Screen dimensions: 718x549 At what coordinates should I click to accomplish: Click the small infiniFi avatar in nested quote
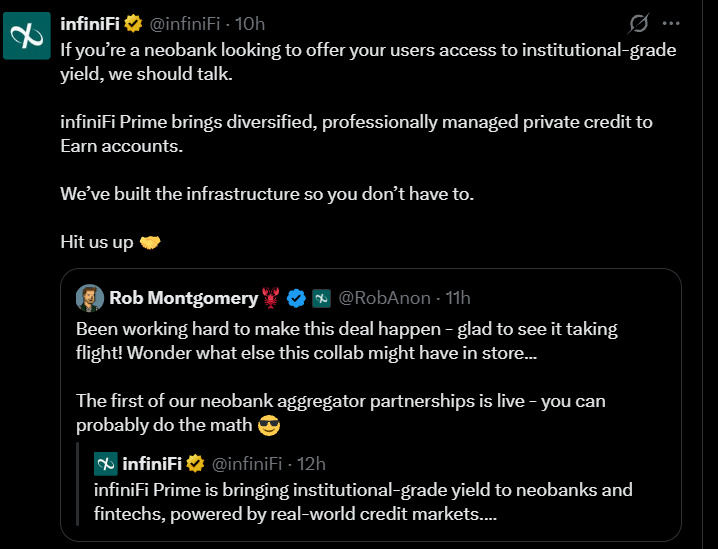point(106,464)
